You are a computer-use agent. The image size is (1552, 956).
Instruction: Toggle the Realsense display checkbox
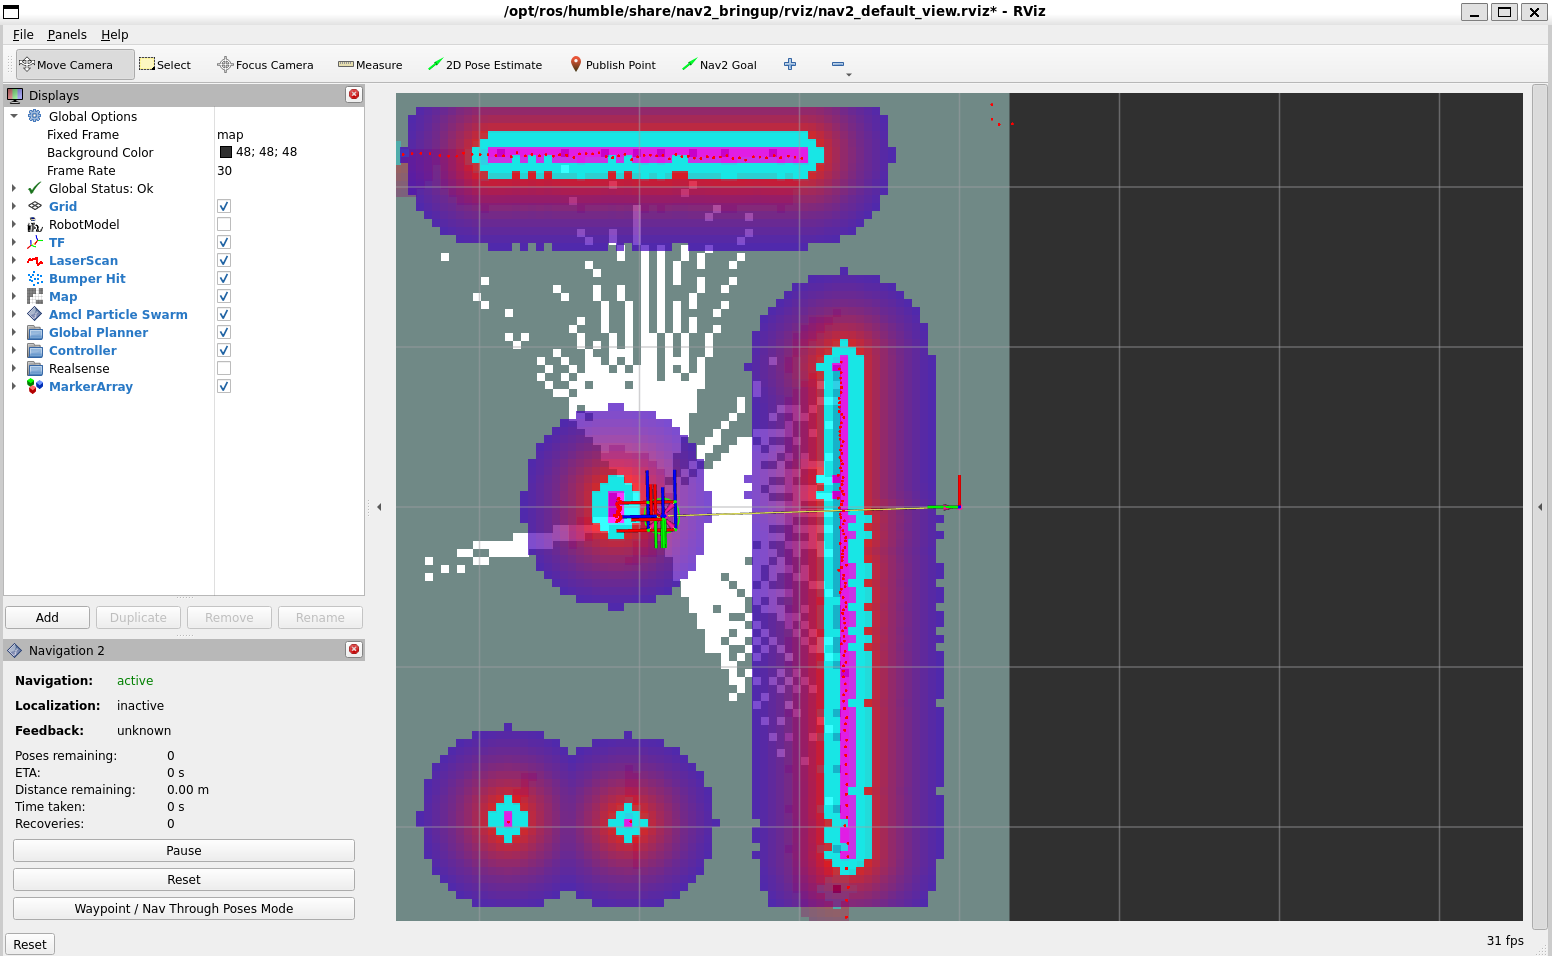click(224, 368)
